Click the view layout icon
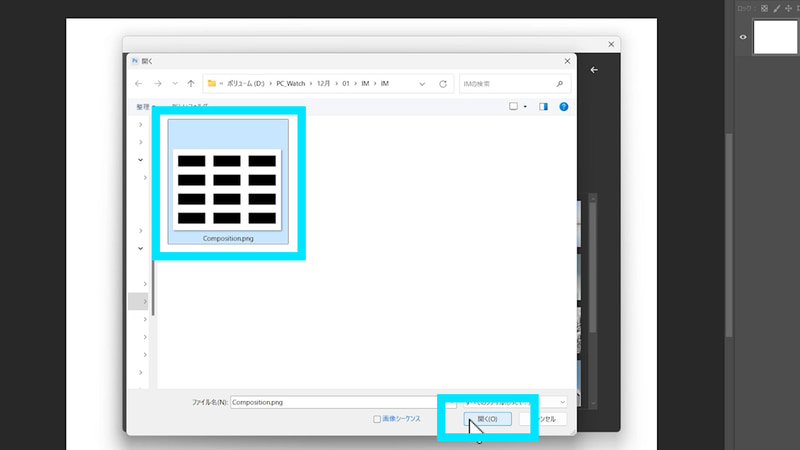Viewport: 800px width, 450px height. click(x=513, y=106)
